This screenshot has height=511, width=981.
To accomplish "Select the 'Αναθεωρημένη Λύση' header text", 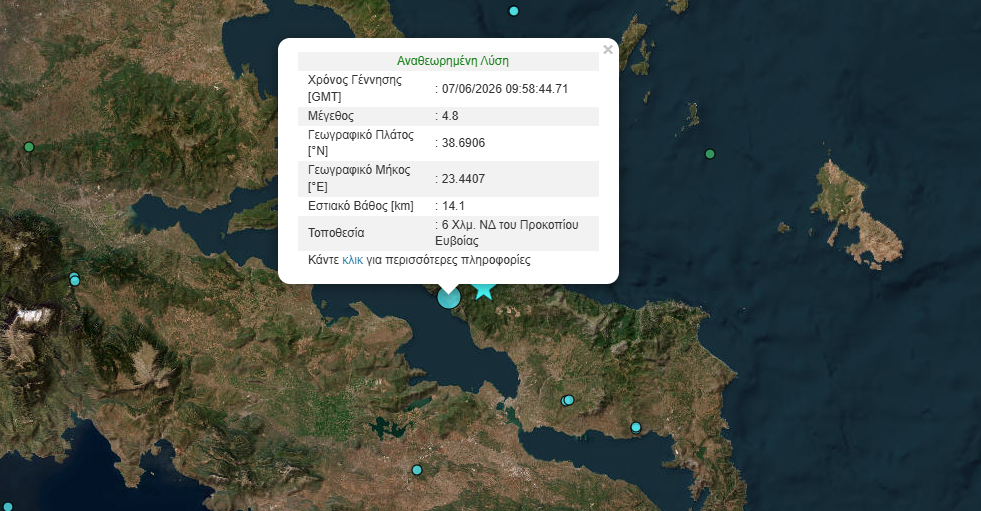I will [x=452, y=61].
